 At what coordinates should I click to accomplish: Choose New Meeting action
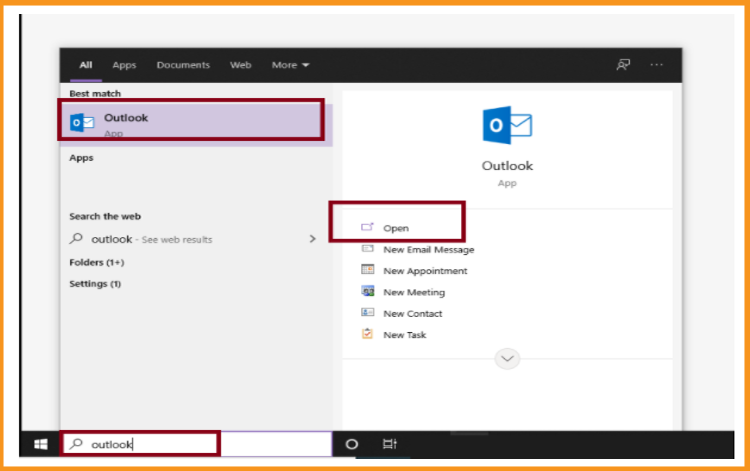(x=414, y=292)
